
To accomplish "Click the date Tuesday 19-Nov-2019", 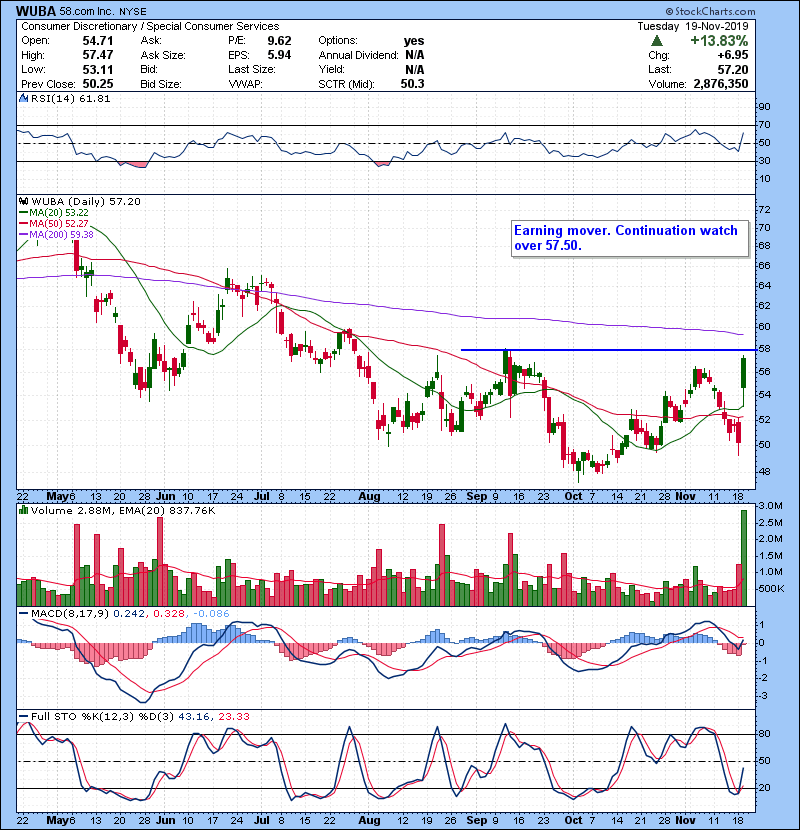I will click(693, 26).
